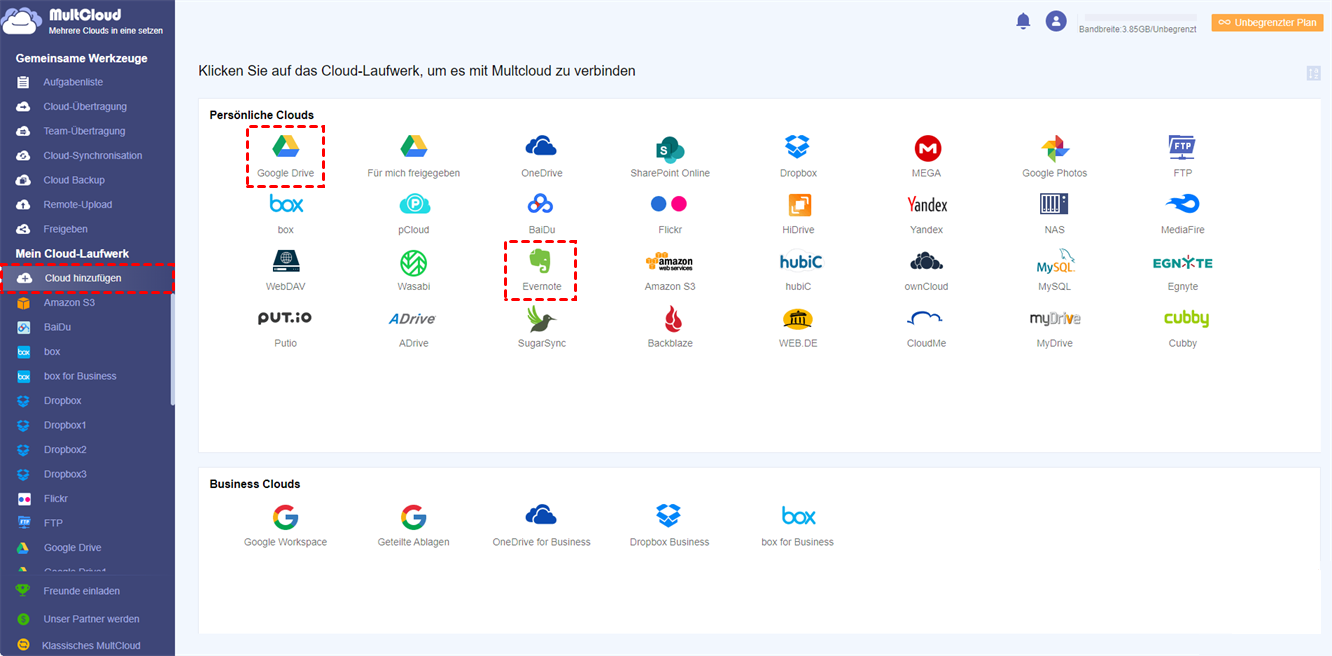Add the HiDrive cloud
This screenshot has height=656, width=1332.
coord(799,205)
